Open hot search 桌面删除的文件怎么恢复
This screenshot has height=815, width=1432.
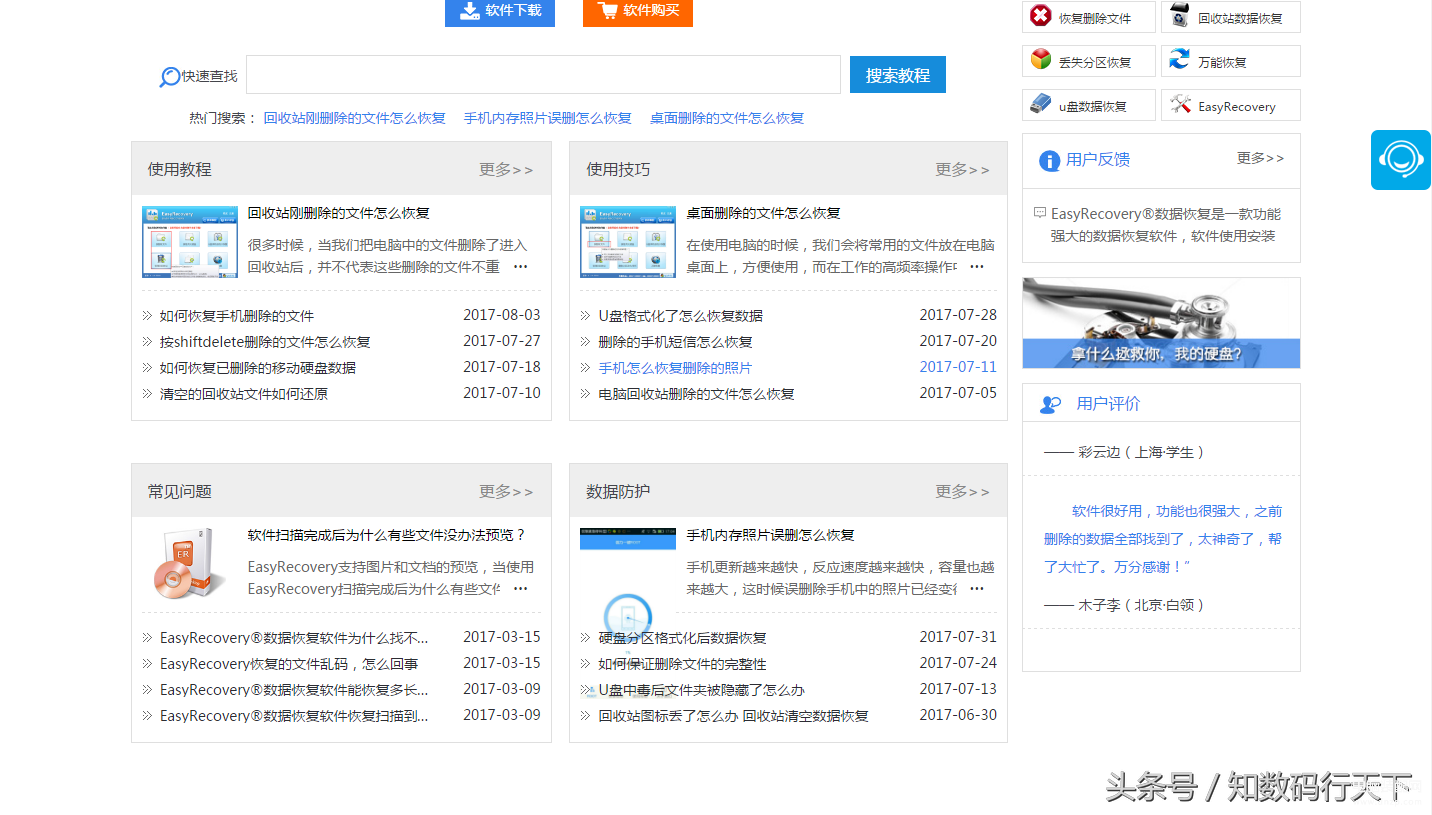727,118
